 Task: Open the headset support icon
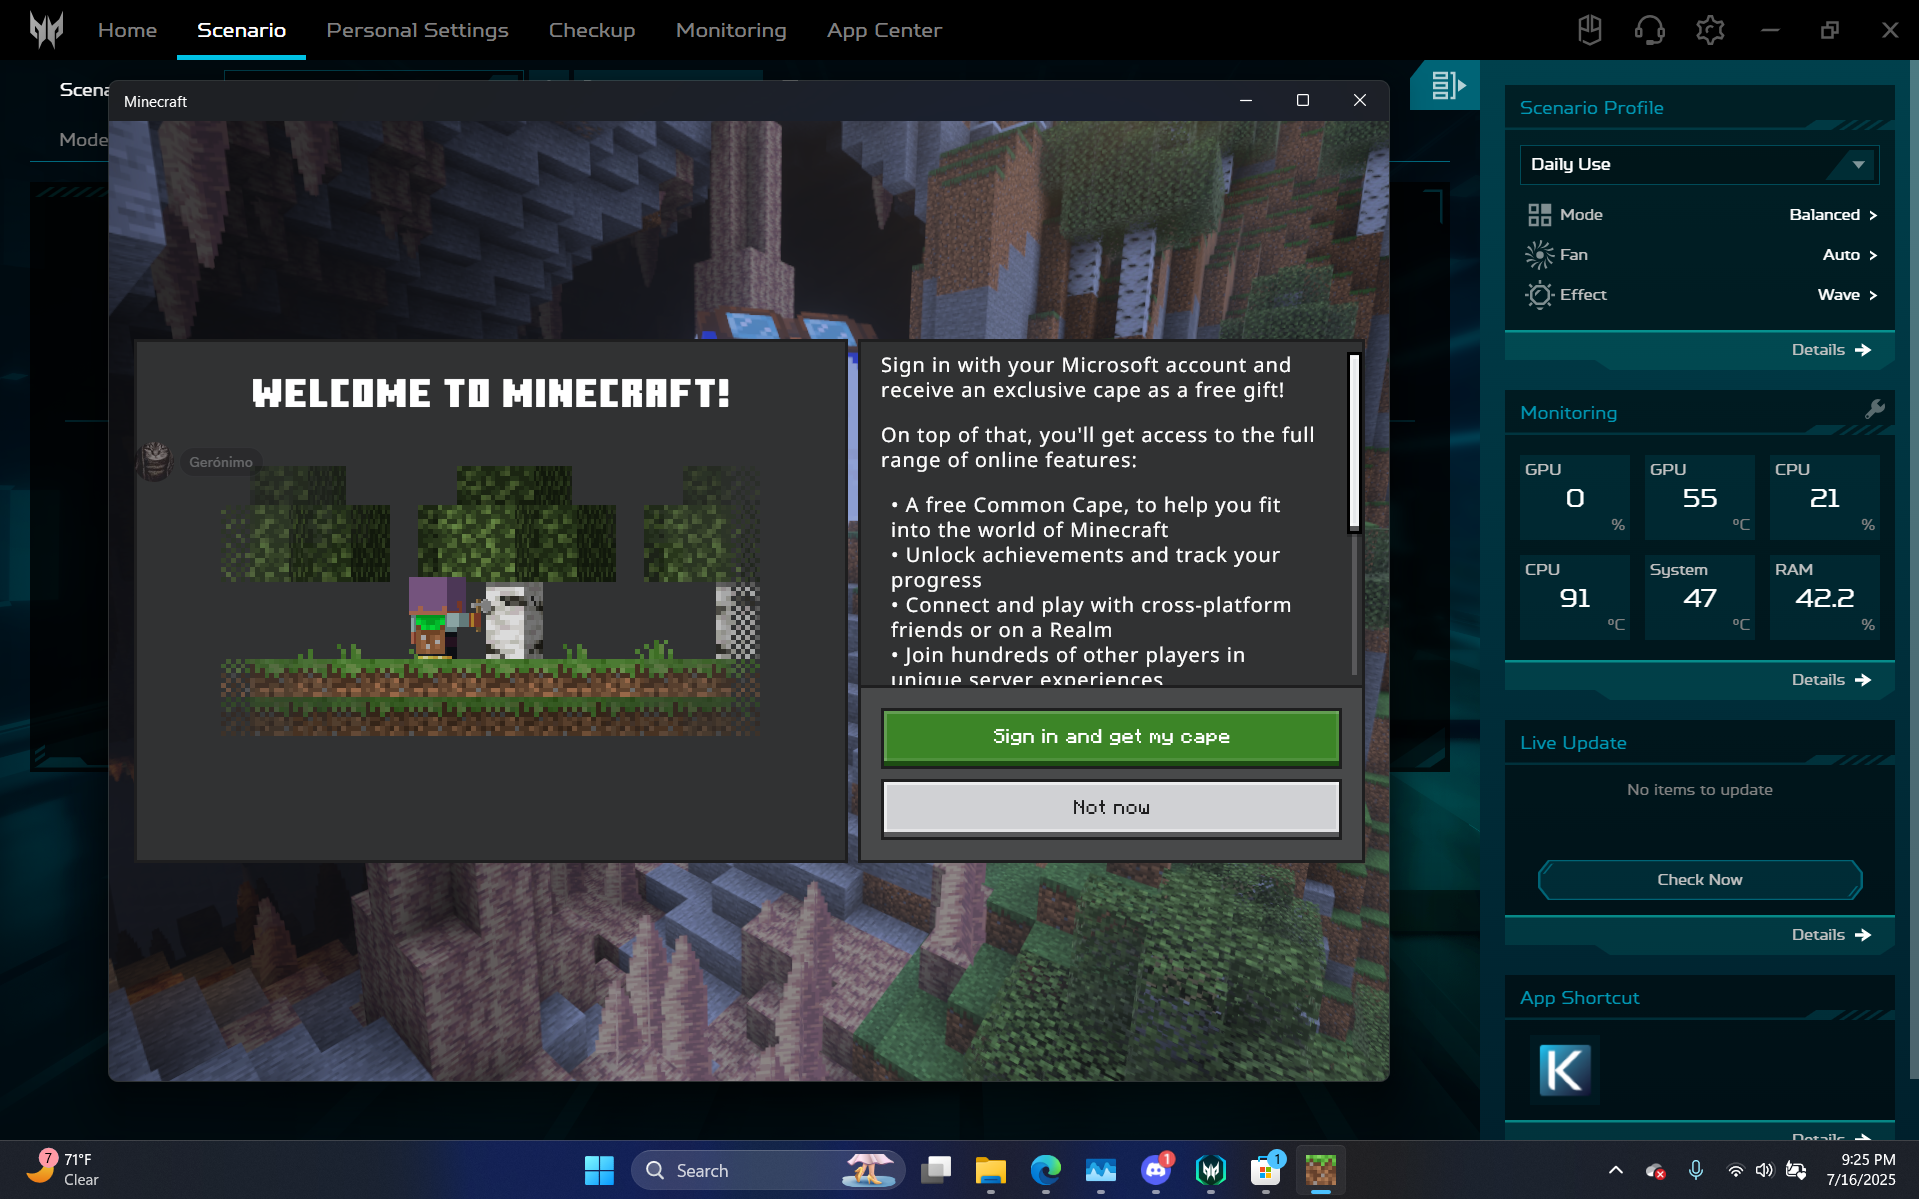[1649, 30]
